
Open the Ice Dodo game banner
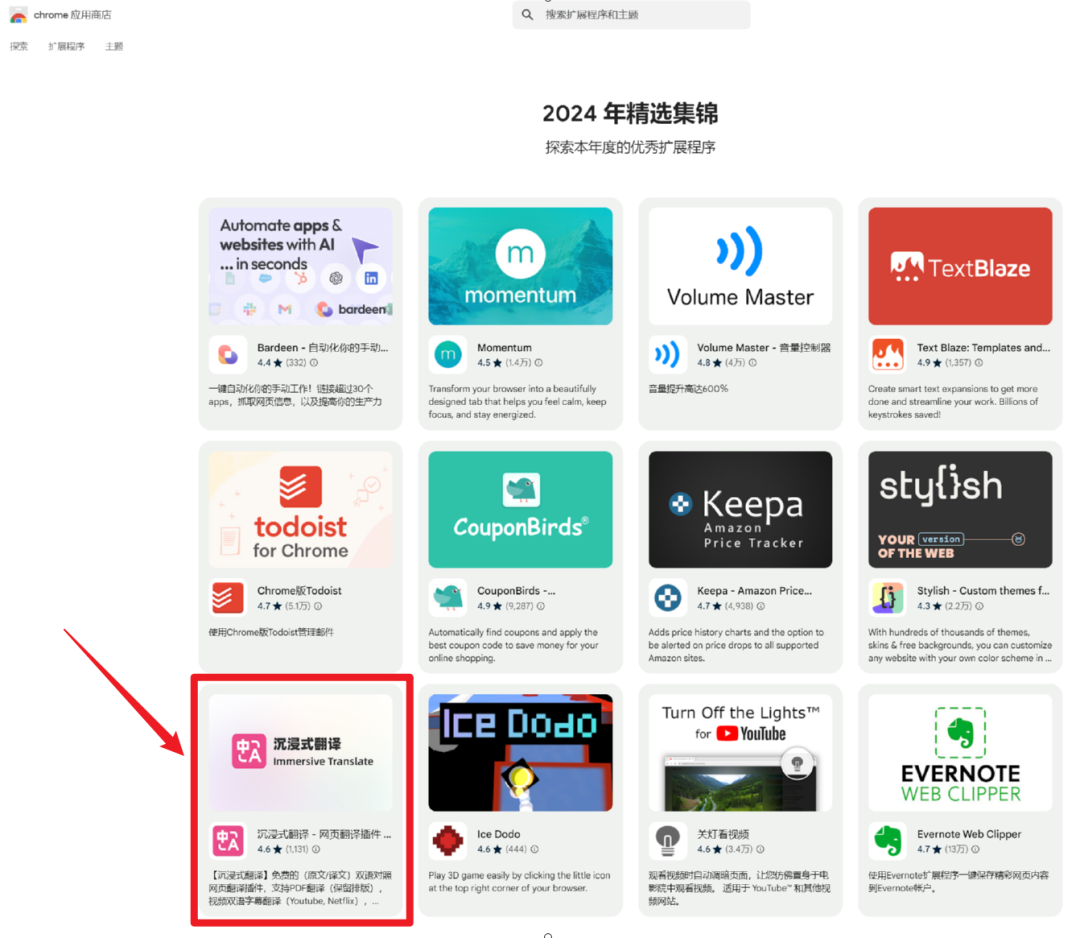coord(520,753)
